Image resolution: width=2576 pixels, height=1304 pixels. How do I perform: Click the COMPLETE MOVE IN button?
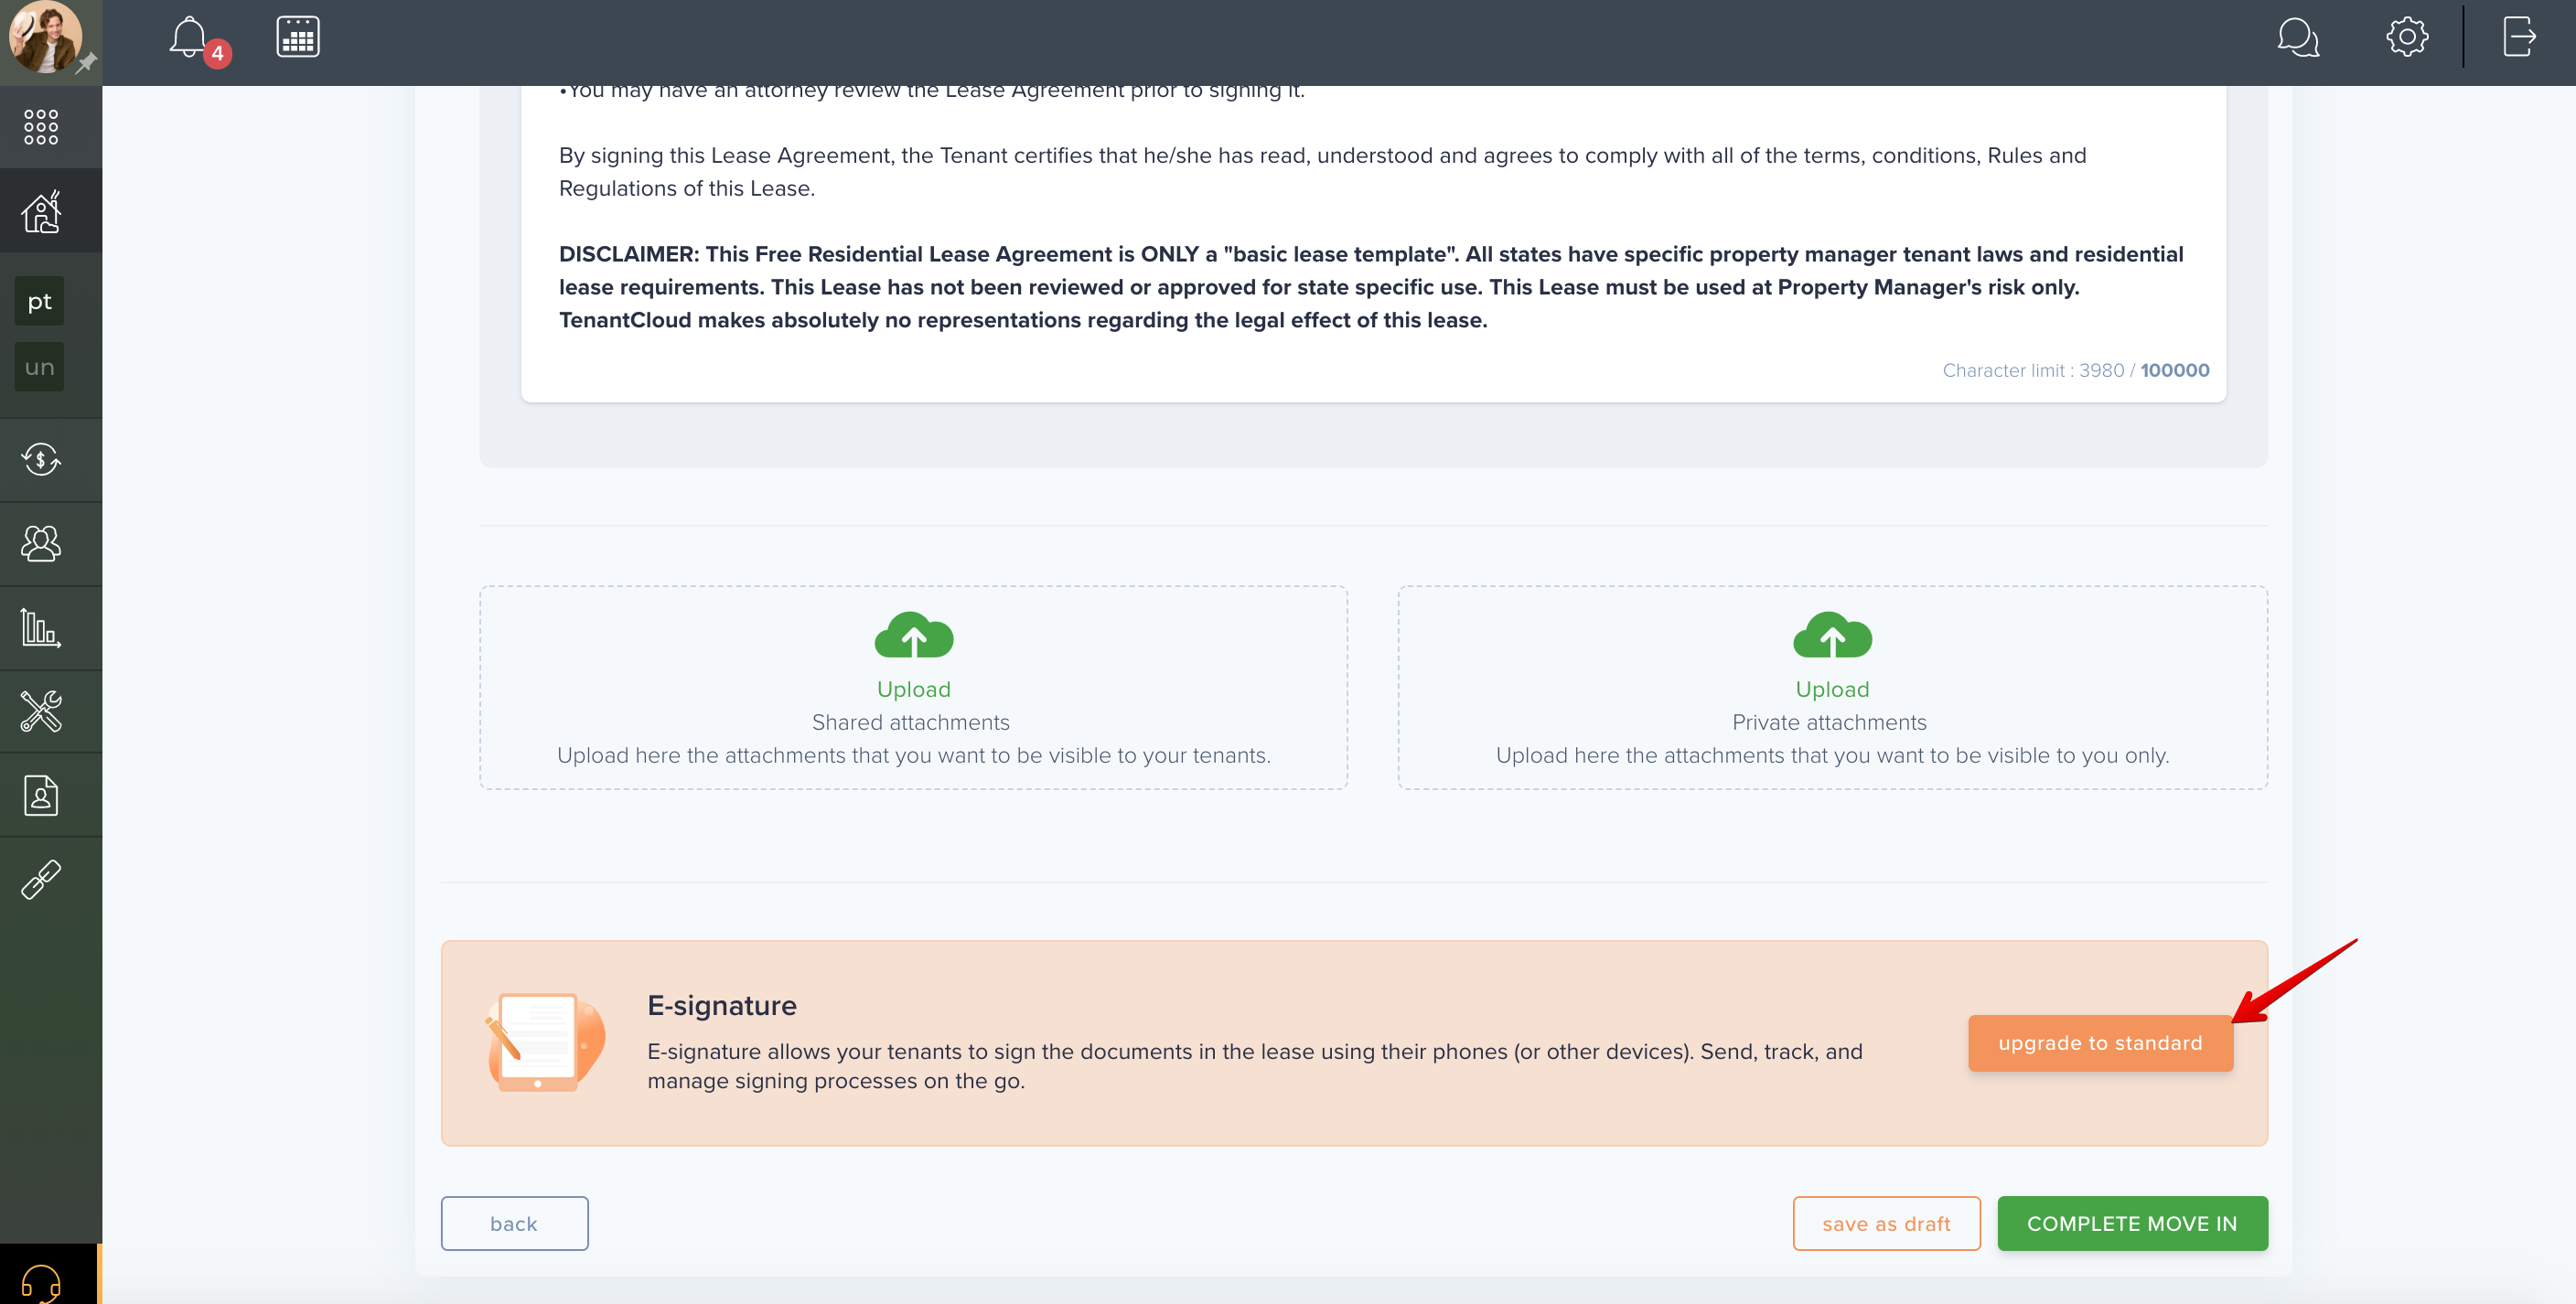pos(2132,1223)
